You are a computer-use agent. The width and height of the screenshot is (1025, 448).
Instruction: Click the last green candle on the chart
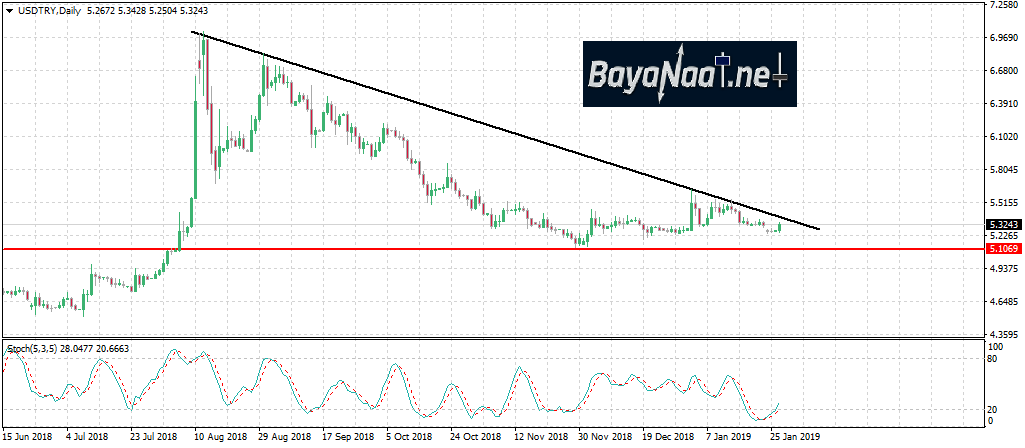click(x=779, y=227)
